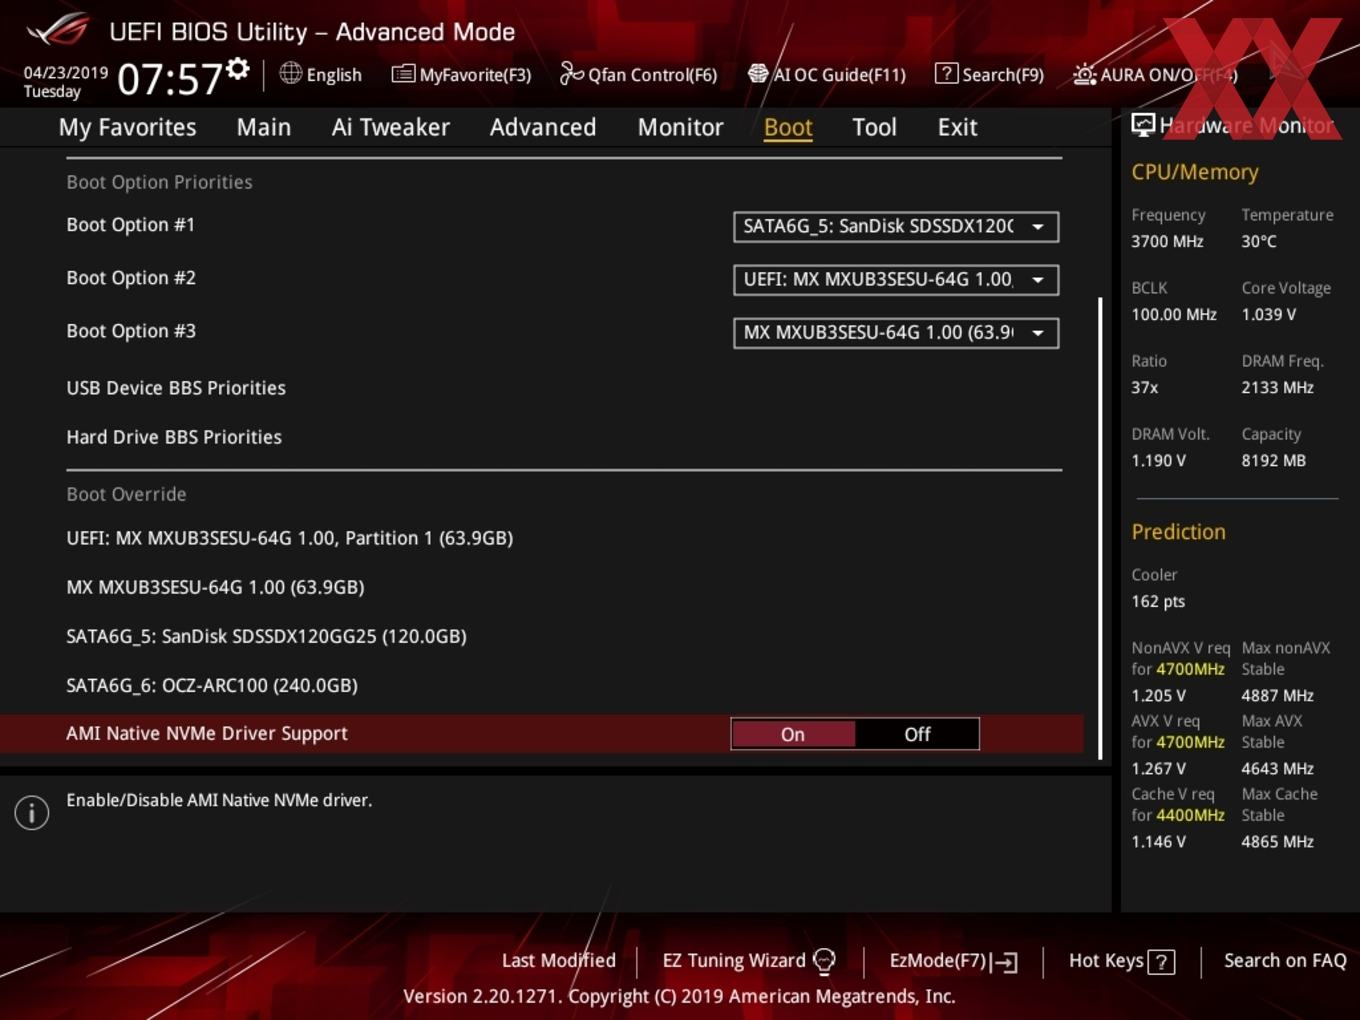Switch to the Monitor tab
This screenshot has width=1360, height=1020.
pos(681,127)
